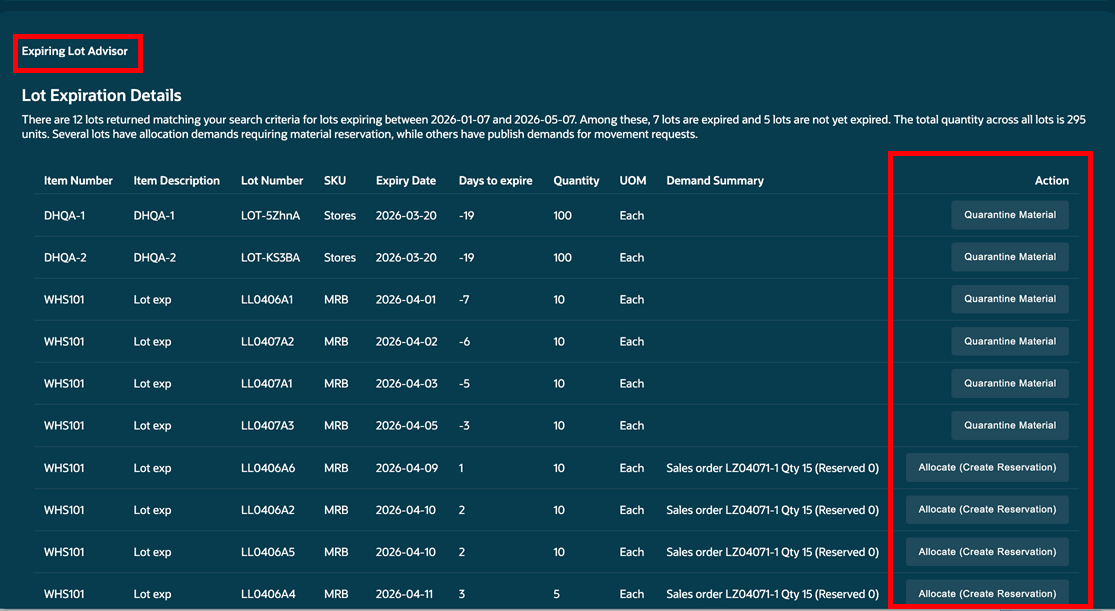Click the Item Number column header
Viewport: 1115px width, 611px height.
[78, 181]
